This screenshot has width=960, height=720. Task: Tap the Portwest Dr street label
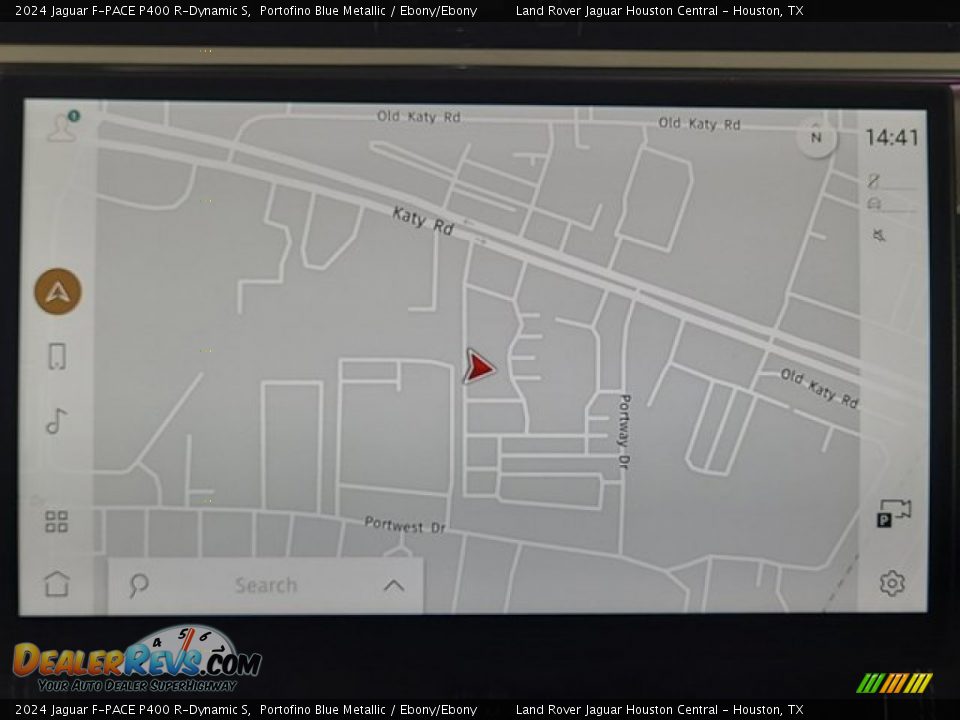(405, 525)
